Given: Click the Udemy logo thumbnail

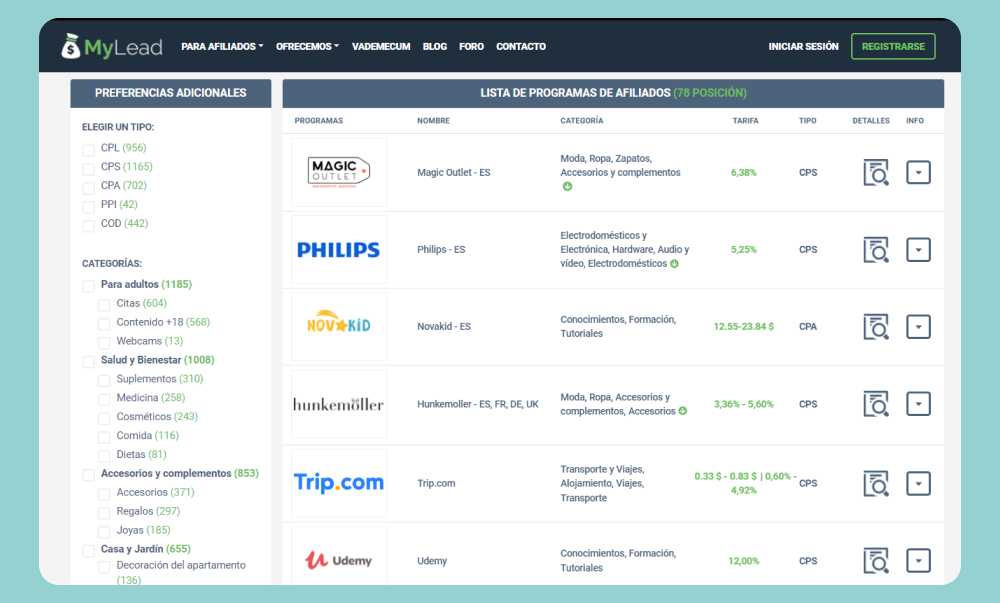Looking at the screenshot, I should point(339,556).
